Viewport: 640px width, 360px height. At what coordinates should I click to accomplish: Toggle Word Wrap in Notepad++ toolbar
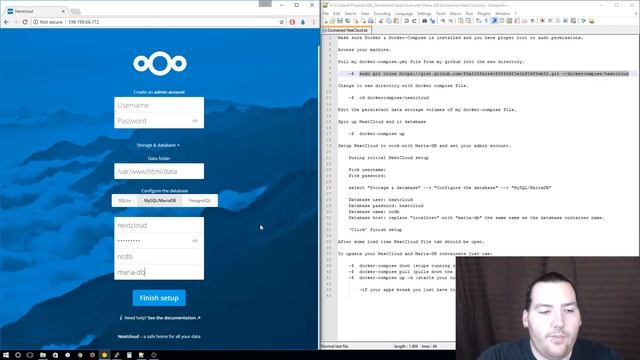coord(478,21)
